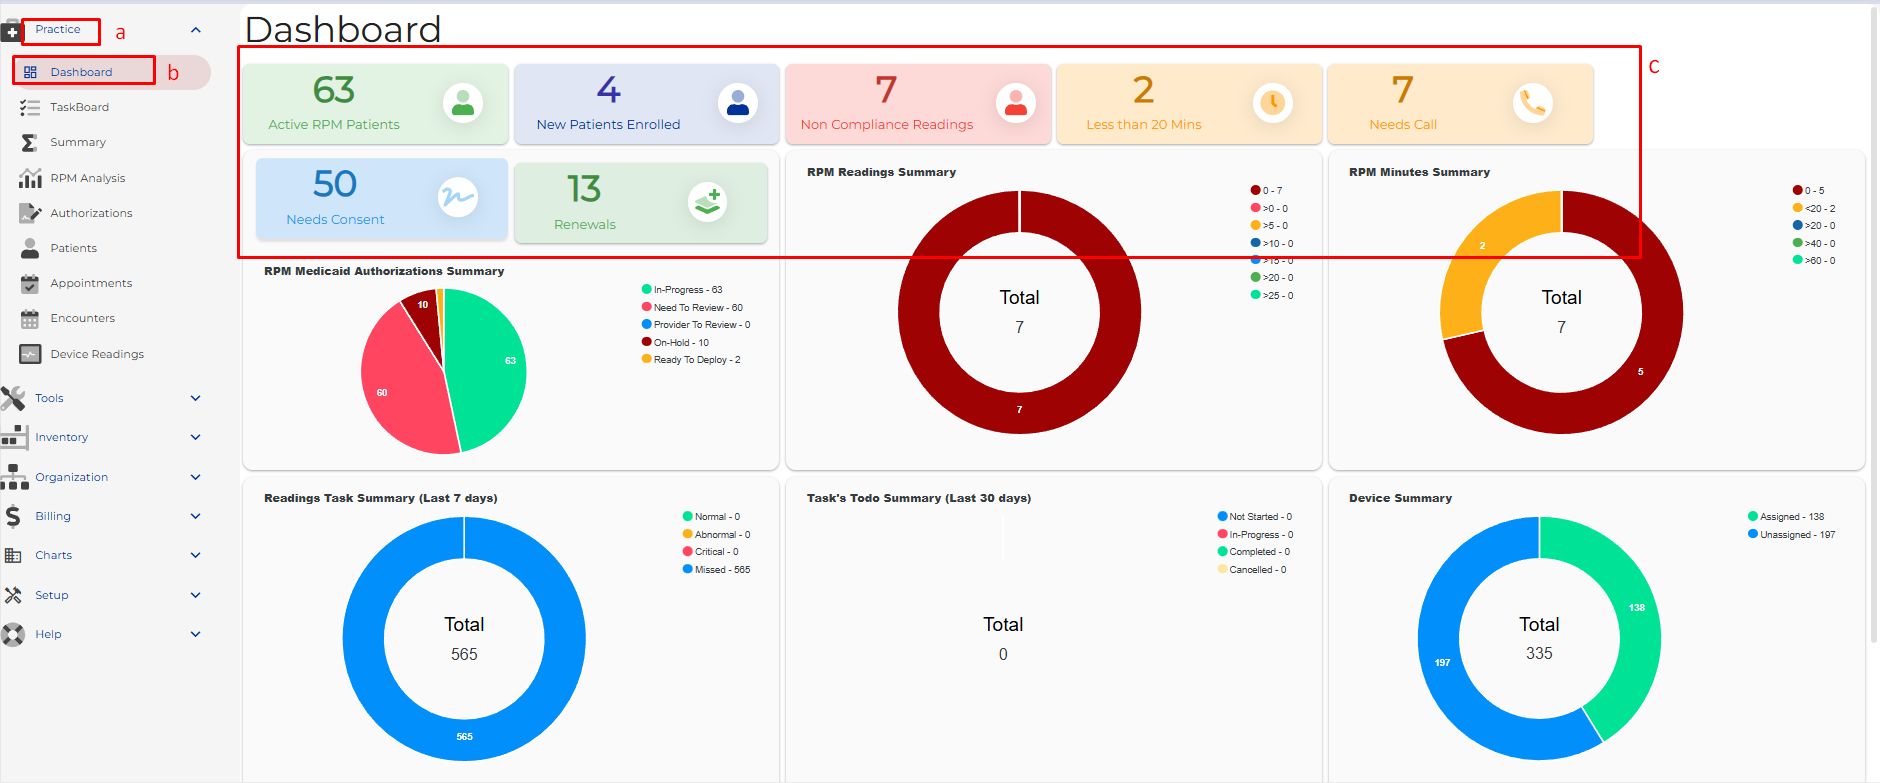Click the Tools wrench icon
Viewport: 1880px width, 783px height.
coord(13,398)
